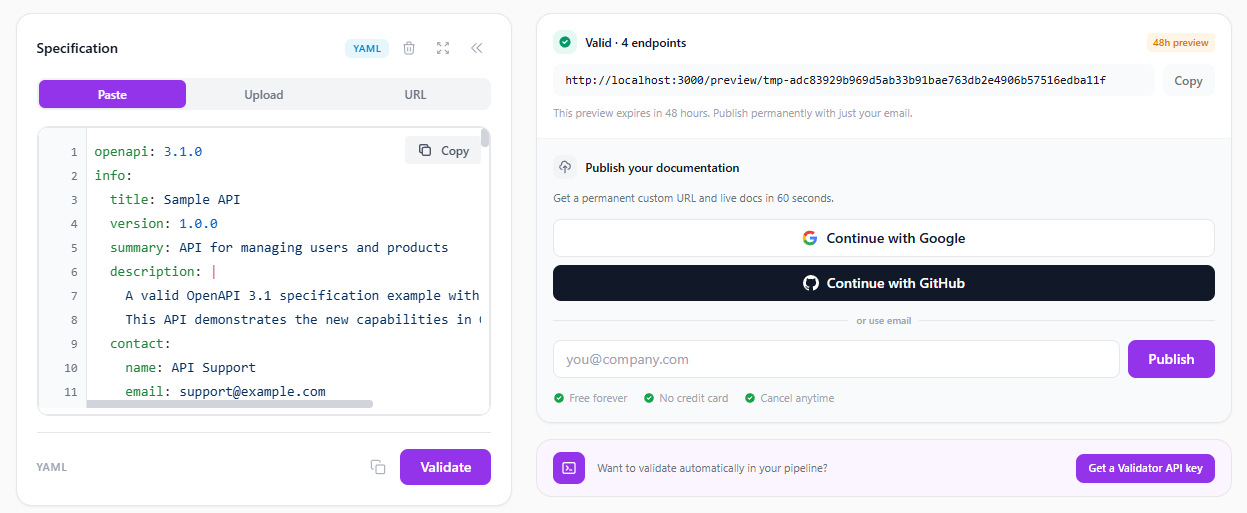
Task: Continue with Google sign-in
Action: click(884, 238)
